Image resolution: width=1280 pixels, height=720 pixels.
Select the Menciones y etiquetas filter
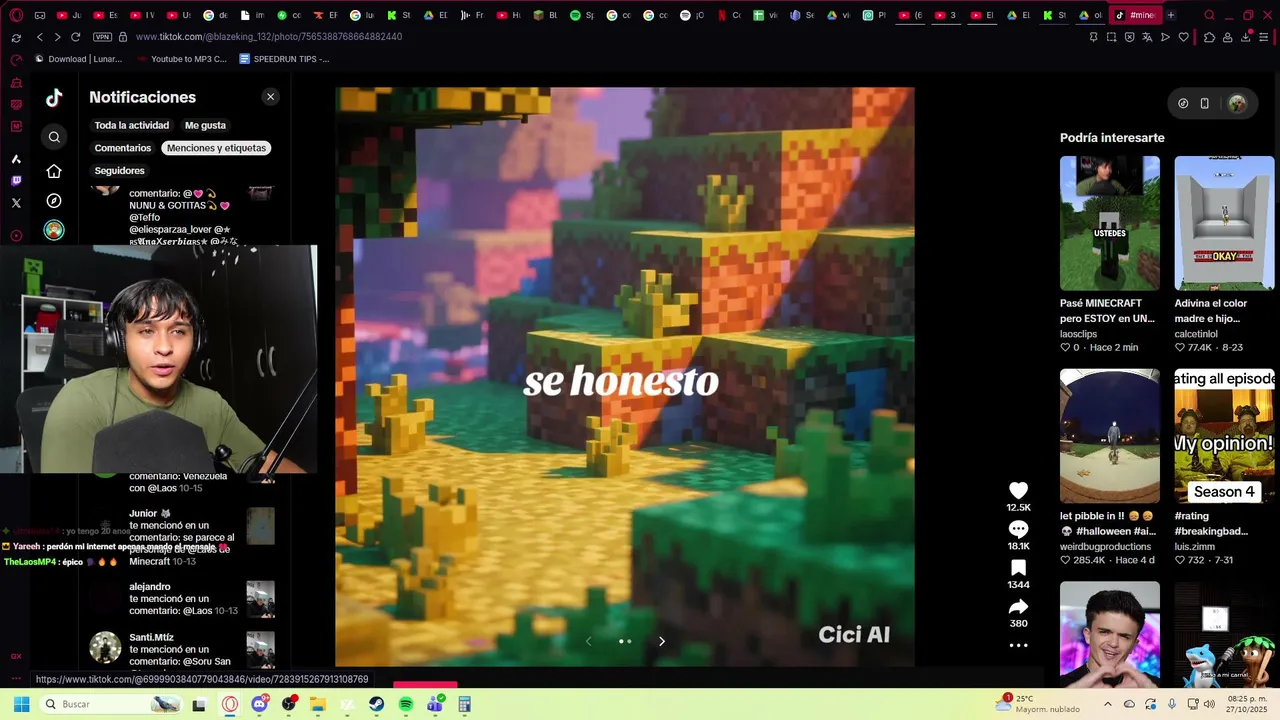pyautogui.click(x=217, y=148)
